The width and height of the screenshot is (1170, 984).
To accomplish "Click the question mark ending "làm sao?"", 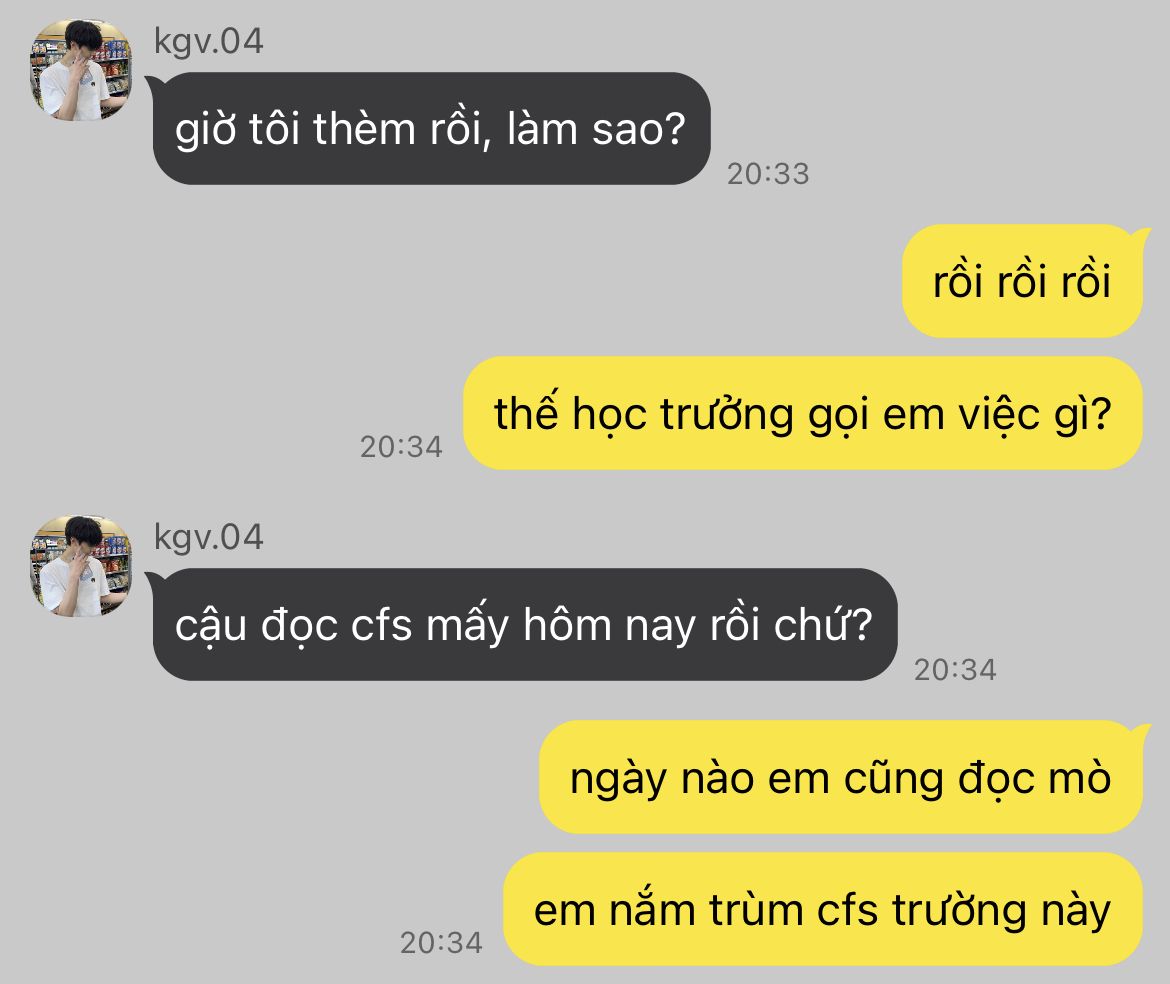I will (674, 128).
